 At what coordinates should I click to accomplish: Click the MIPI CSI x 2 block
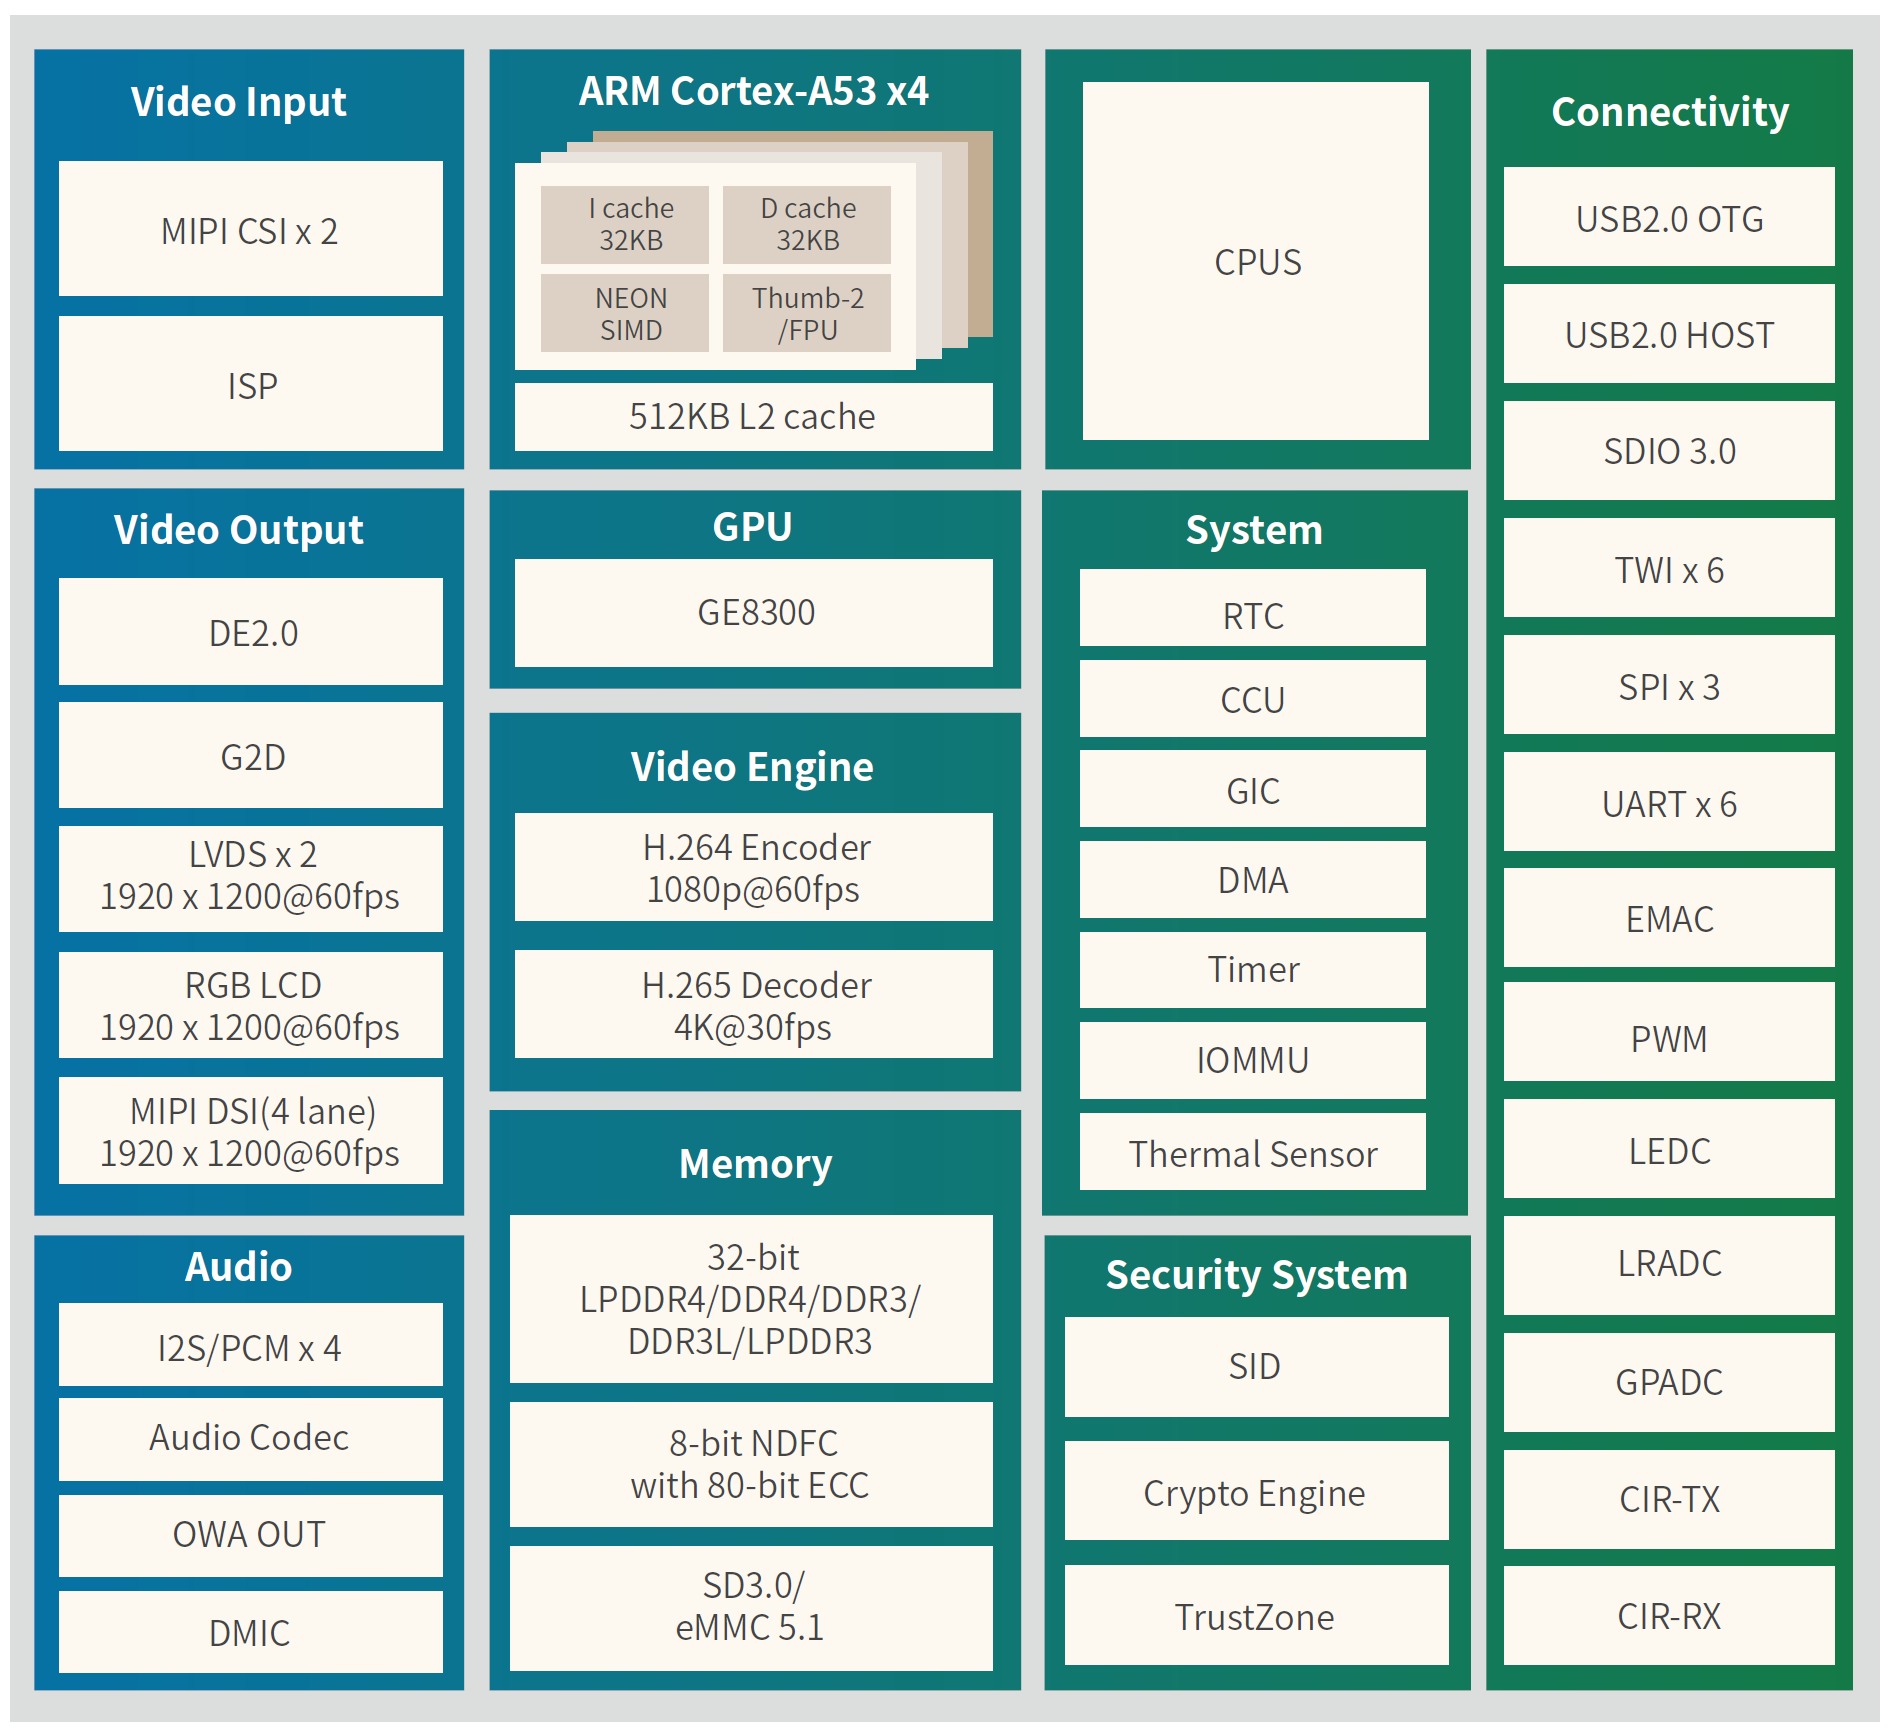tap(250, 229)
